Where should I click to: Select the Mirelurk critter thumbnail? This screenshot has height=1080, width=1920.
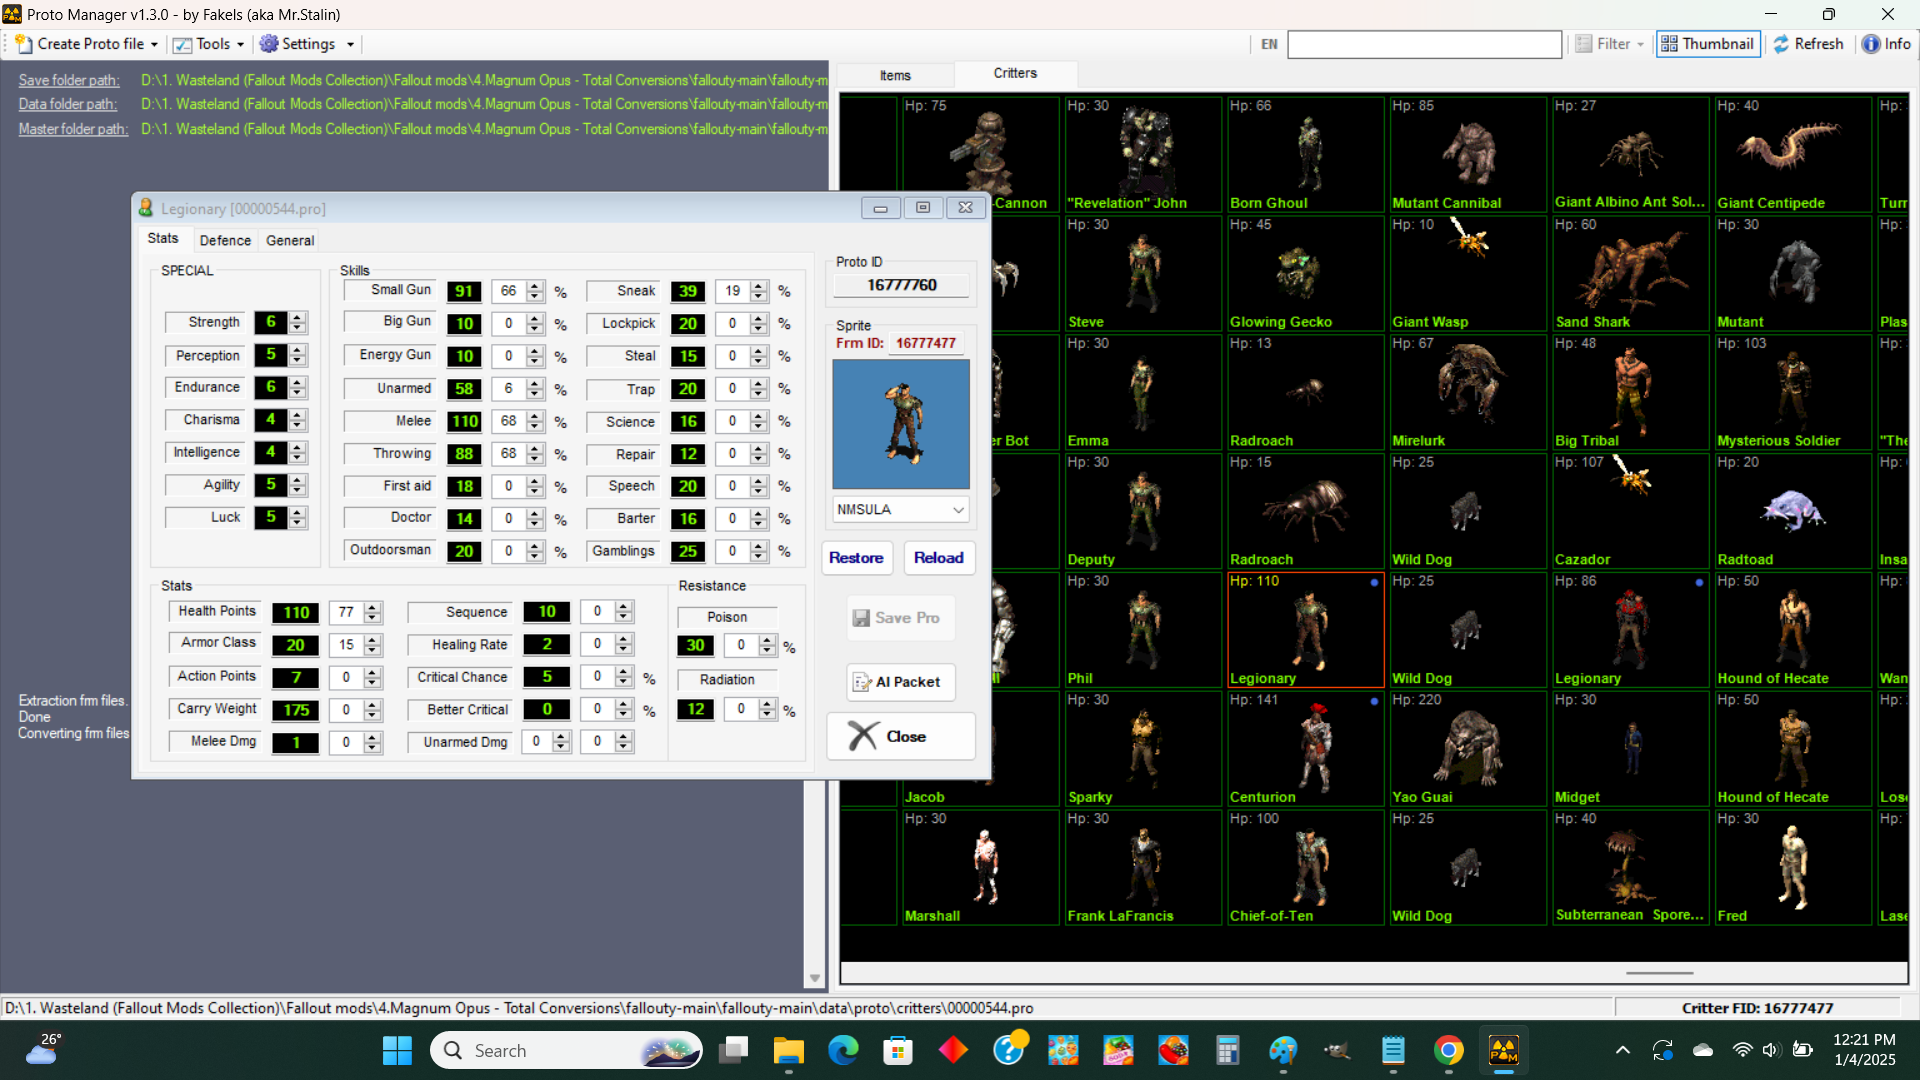click(1468, 392)
